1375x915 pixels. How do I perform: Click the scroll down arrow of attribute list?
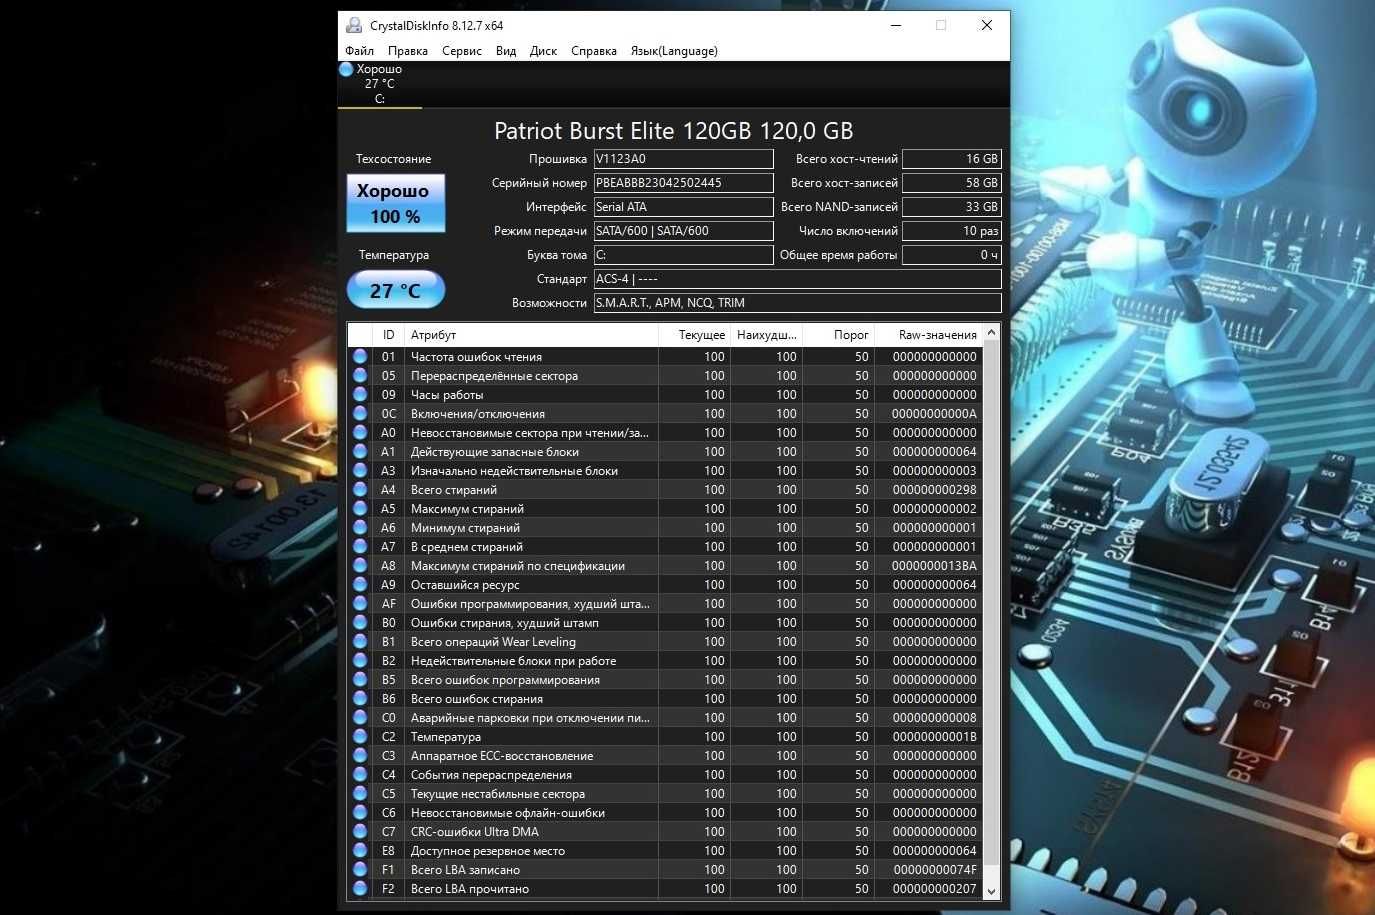point(991,891)
